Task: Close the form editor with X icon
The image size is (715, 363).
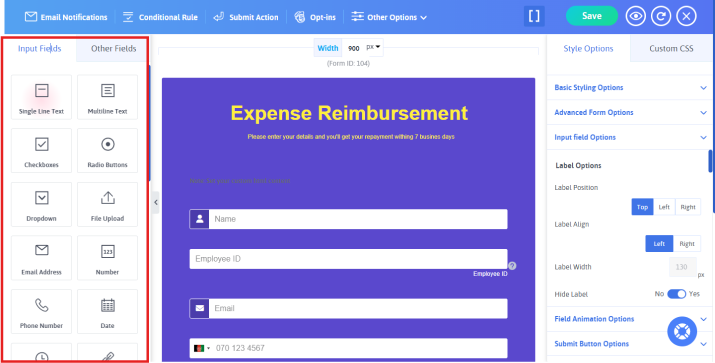Action: 686,16
